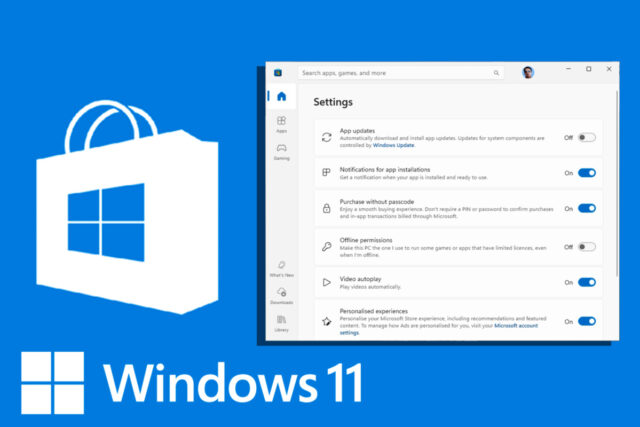Switch off Video autoplay toggle
Image resolution: width=640 pixels, height=427 pixels.
click(x=587, y=282)
